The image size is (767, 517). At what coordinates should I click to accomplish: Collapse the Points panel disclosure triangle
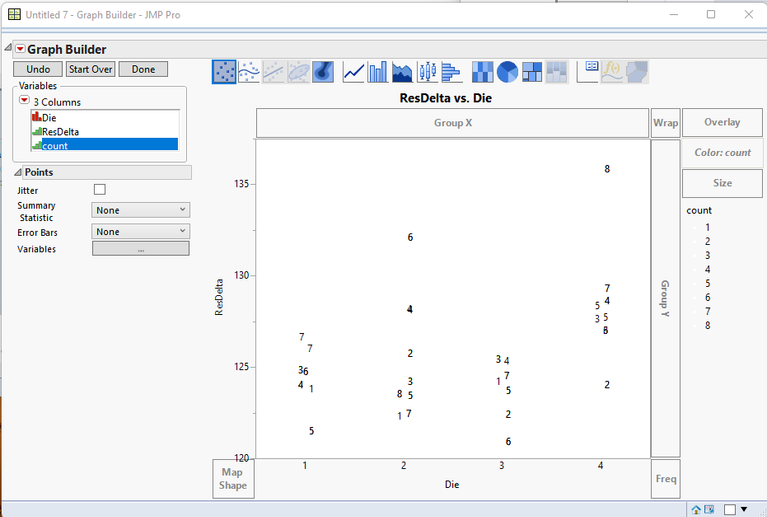pyautogui.click(x=18, y=172)
